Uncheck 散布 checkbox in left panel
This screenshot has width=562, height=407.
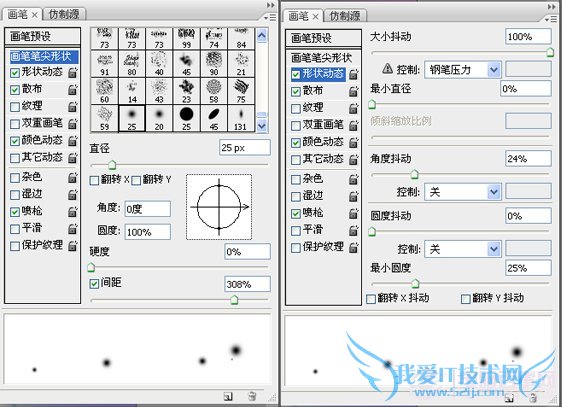coord(15,90)
